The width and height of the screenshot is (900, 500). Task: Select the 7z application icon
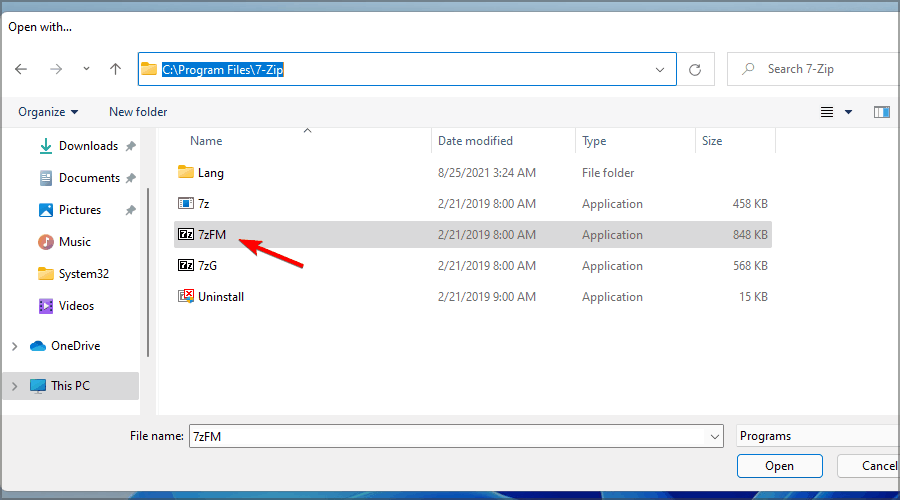click(186, 204)
